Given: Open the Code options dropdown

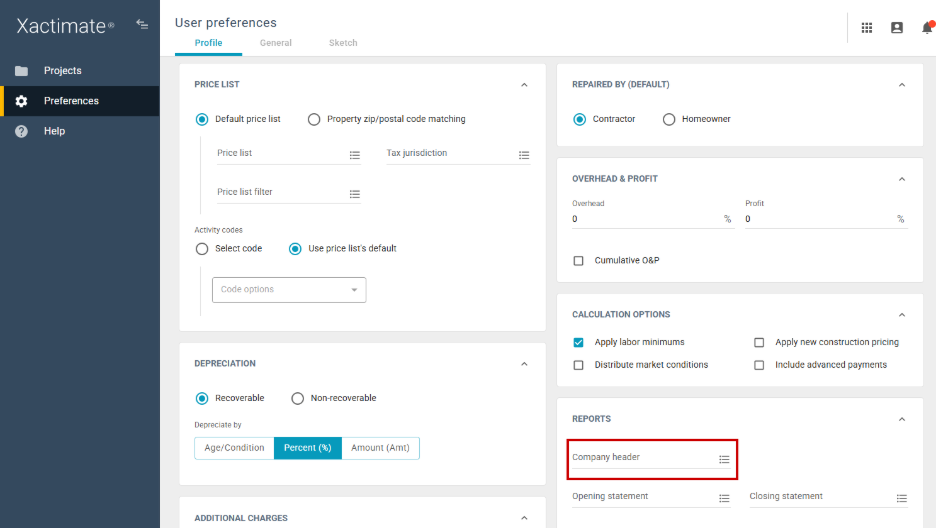Looking at the screenshot, I should [x=289, y=290].
